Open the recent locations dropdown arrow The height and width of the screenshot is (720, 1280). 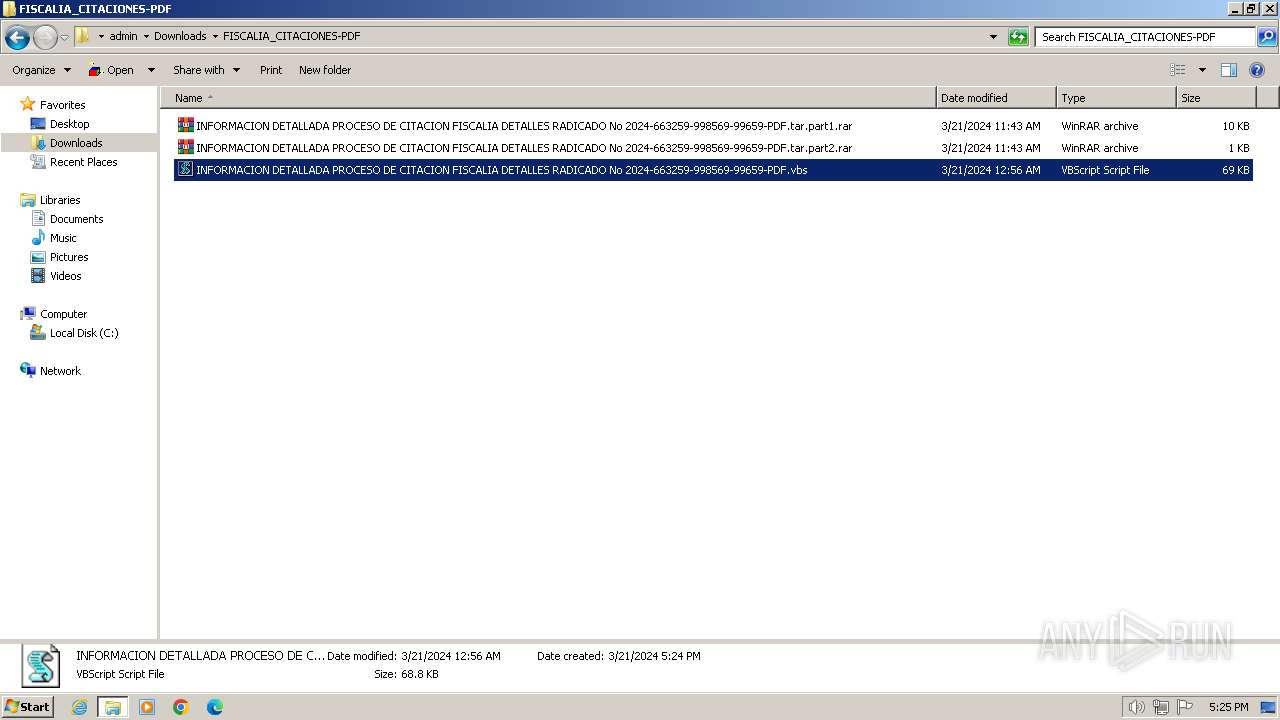[x=64, y=38]
